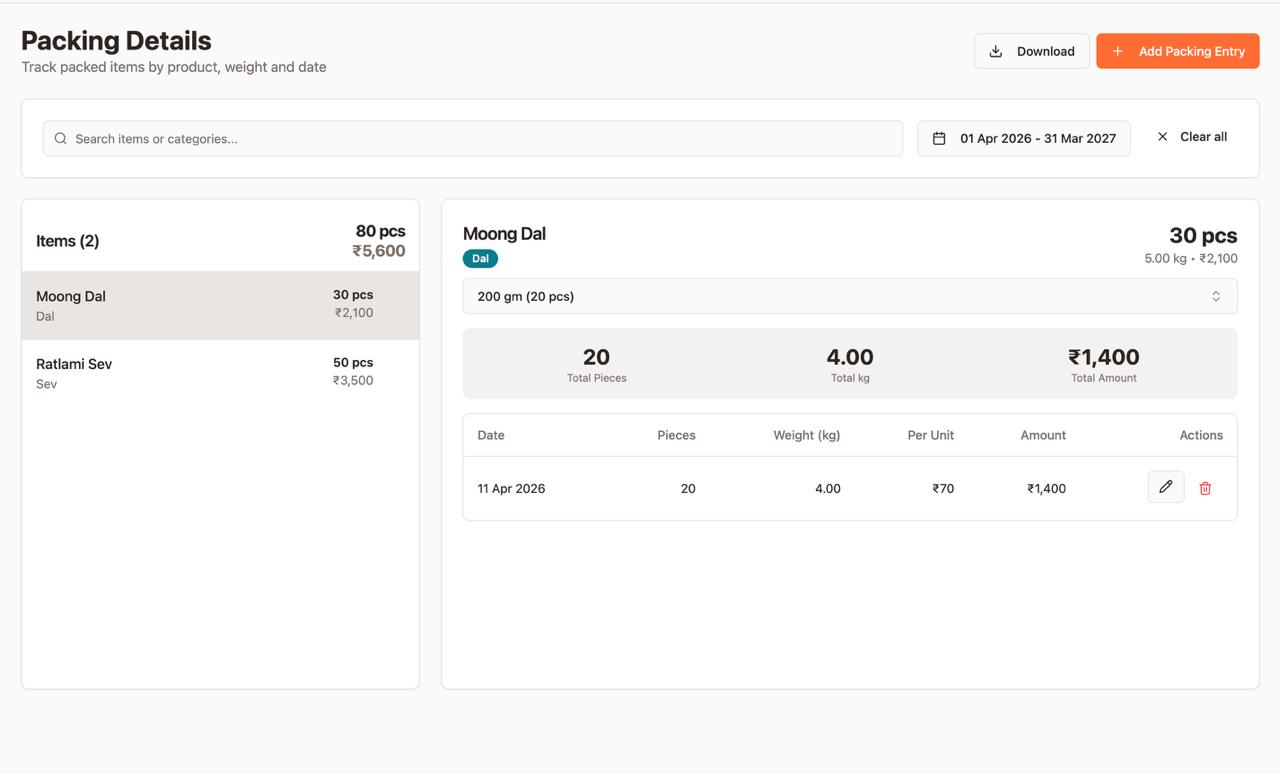The width and height of the screenshot is (1280, 774).
Task: Click the Pieces column header
Action: click(676, 435)
